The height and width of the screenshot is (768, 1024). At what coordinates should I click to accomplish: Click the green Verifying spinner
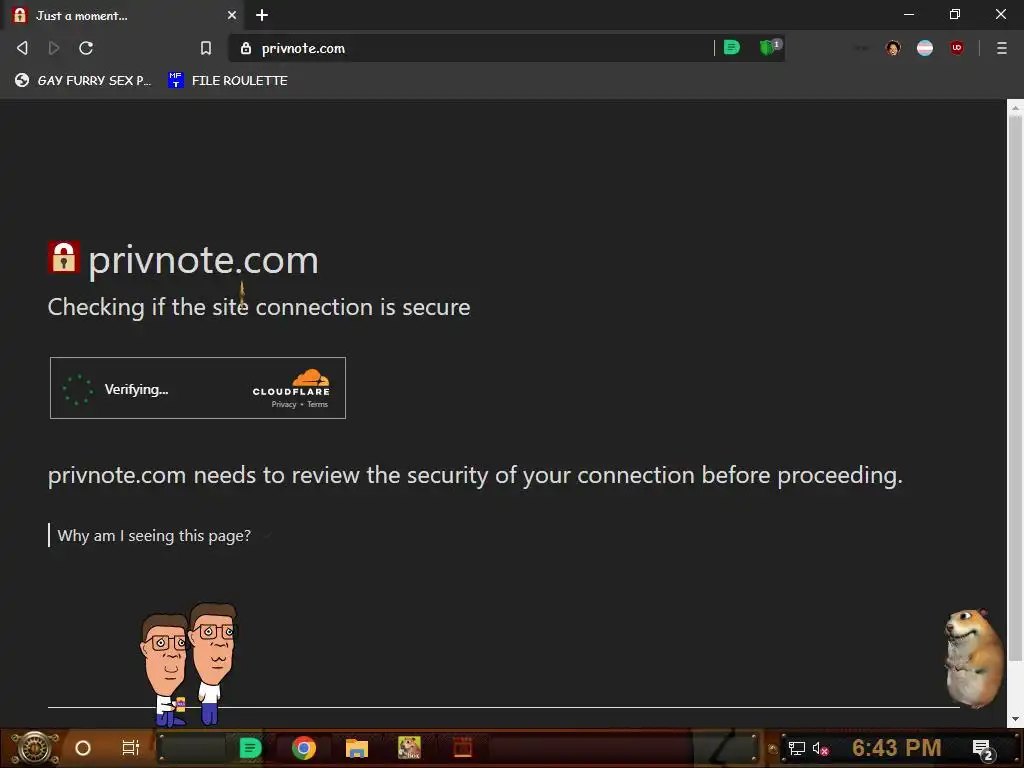tap(77, 389)
